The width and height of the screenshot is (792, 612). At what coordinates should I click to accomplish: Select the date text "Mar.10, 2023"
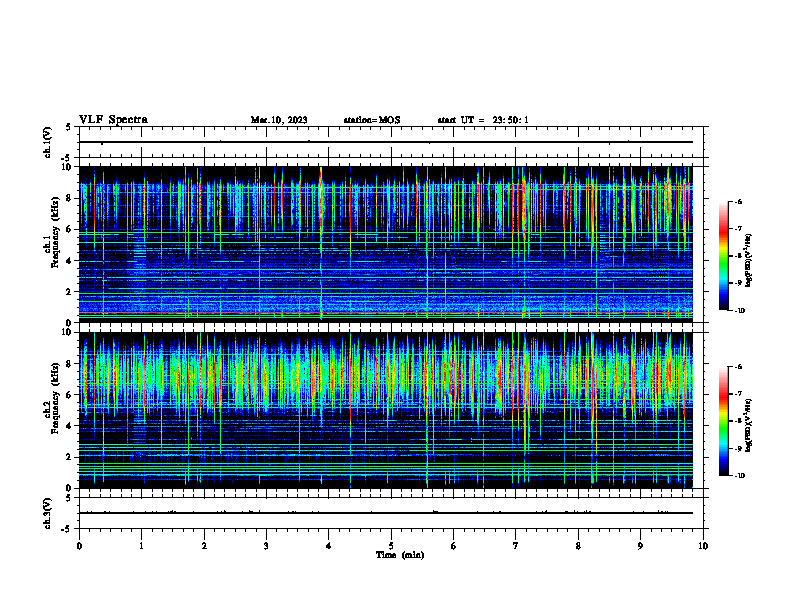click(279, 120)
